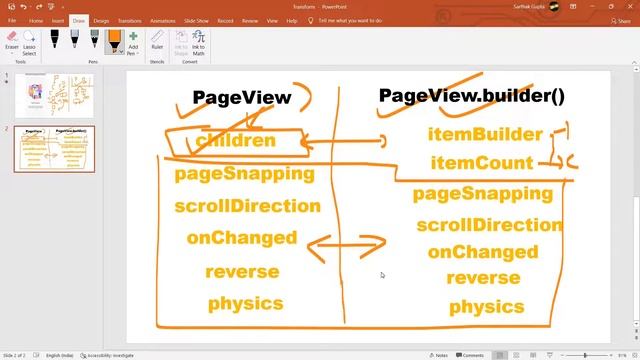Undo the last action
640x360 pixels.
pyautogui.click(x=23, y=7)
